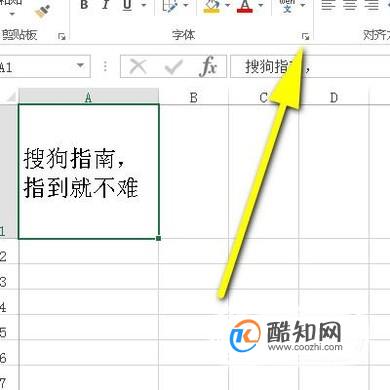Screen dimensions: 390x390
Task: Toggle underline formatting
Action: click(127, 5)
